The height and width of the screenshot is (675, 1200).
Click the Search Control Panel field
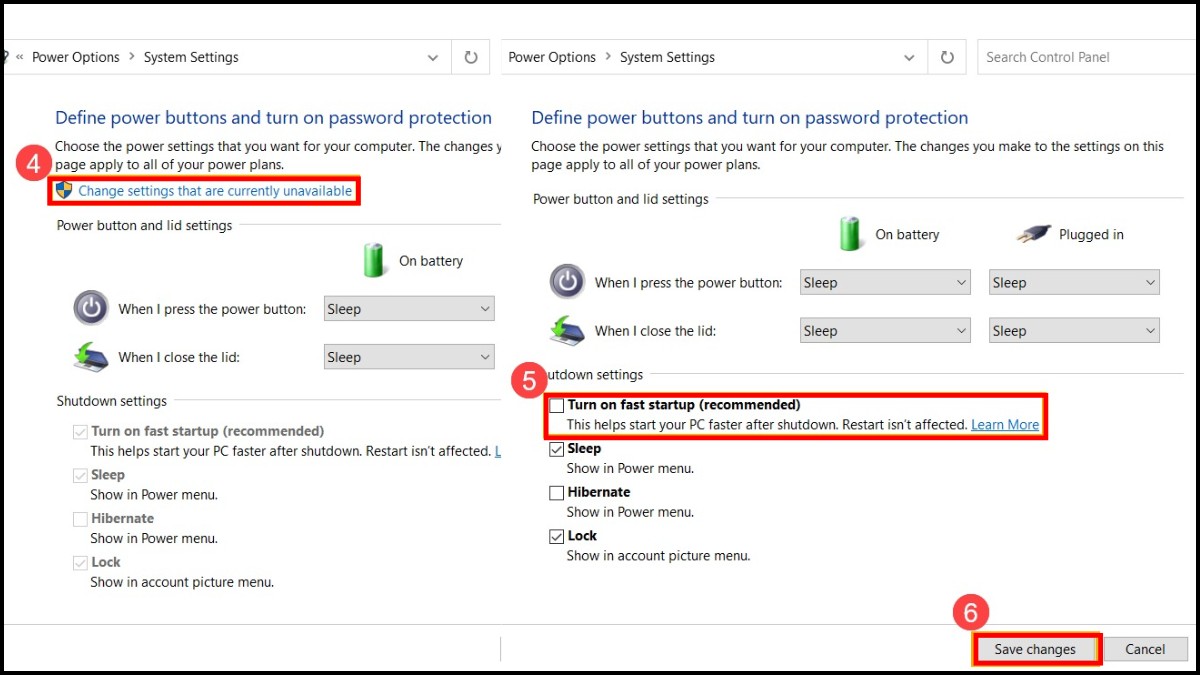[1085, 58]
